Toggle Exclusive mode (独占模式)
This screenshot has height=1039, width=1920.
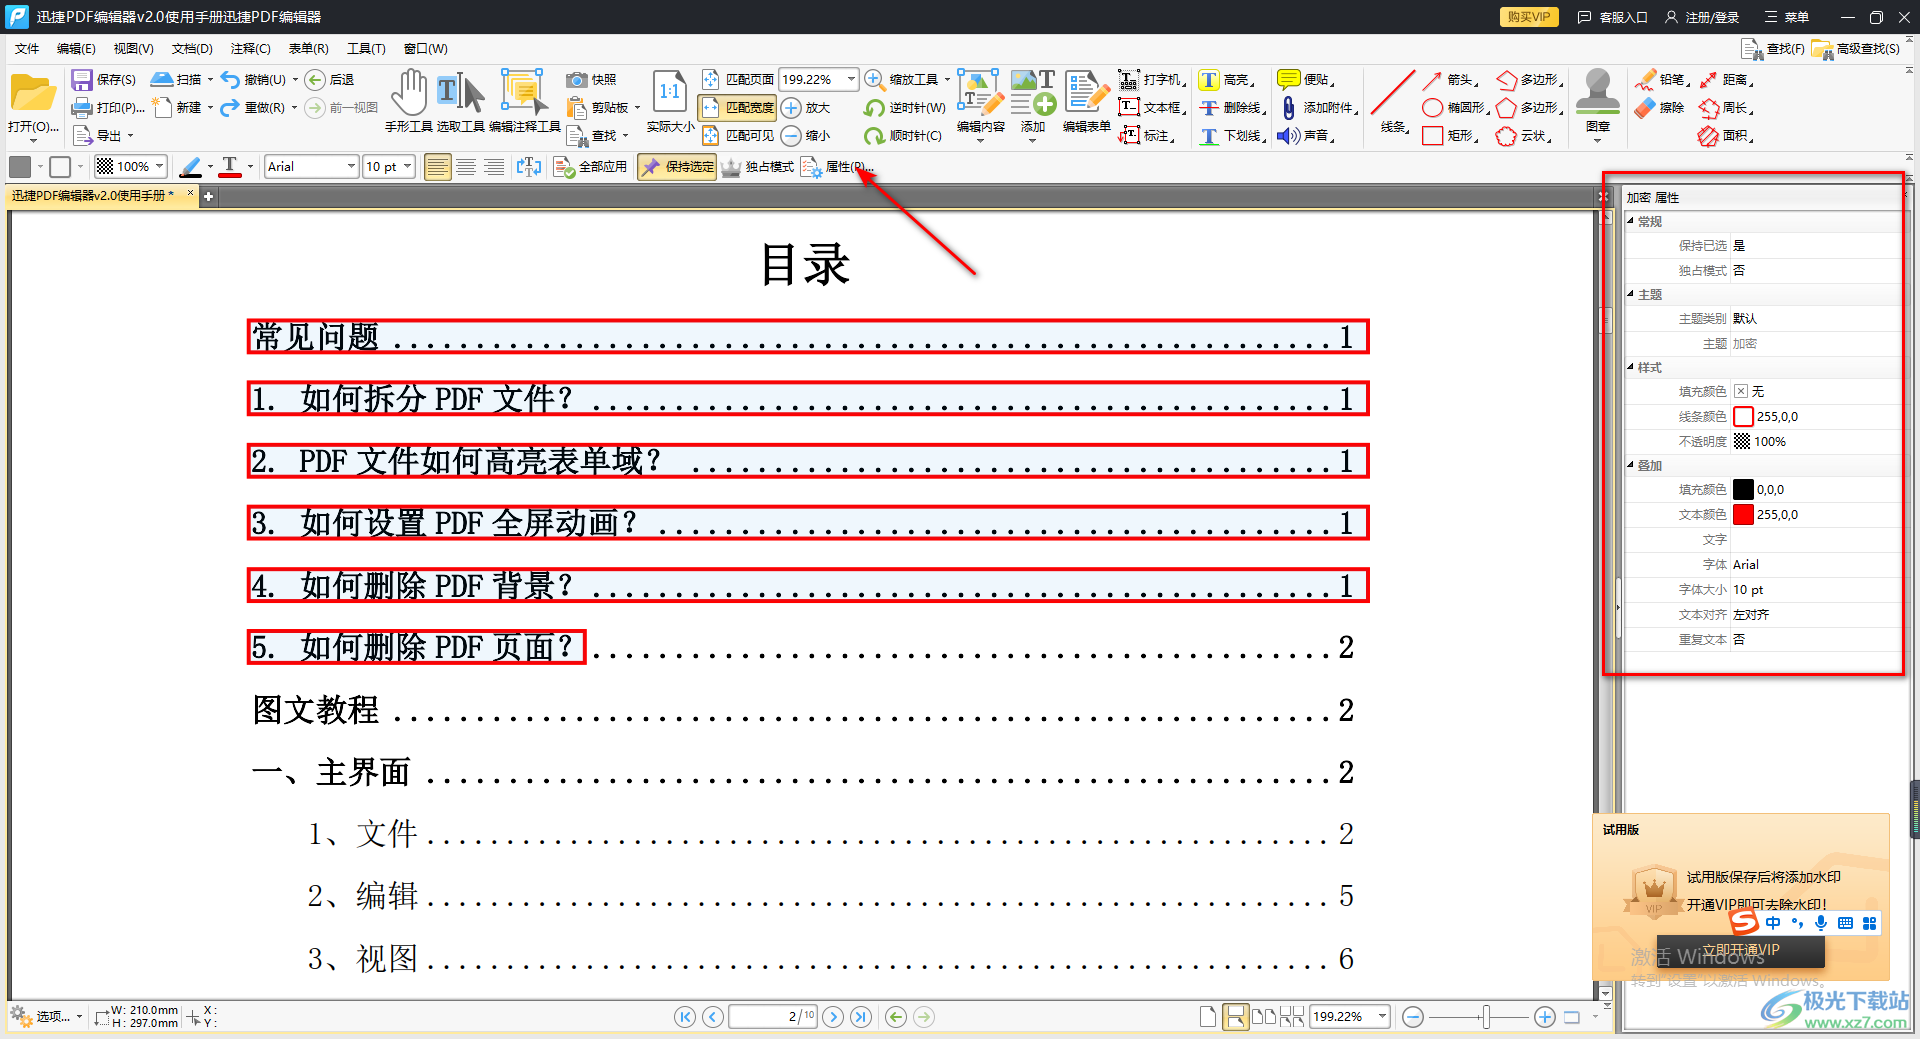[x=757, y=167]
